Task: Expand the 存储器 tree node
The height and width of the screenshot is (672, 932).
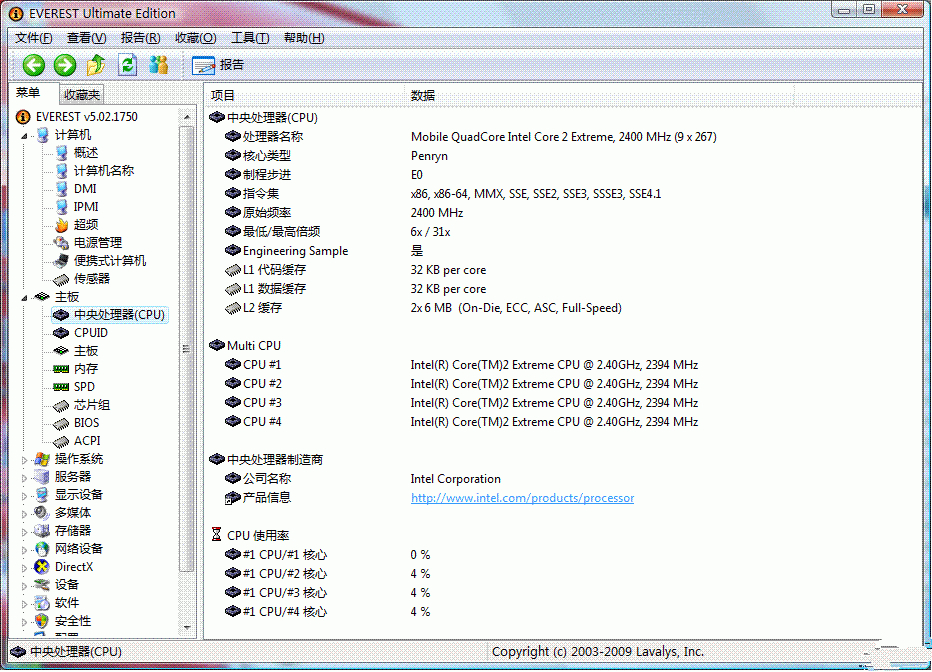Action: [24, 532]
